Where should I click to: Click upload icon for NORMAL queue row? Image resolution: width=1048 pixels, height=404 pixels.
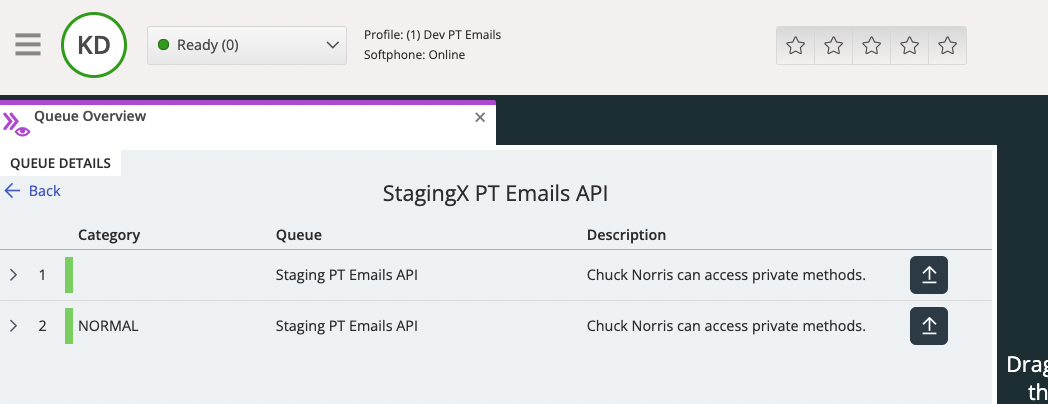[x=928, y=326]
